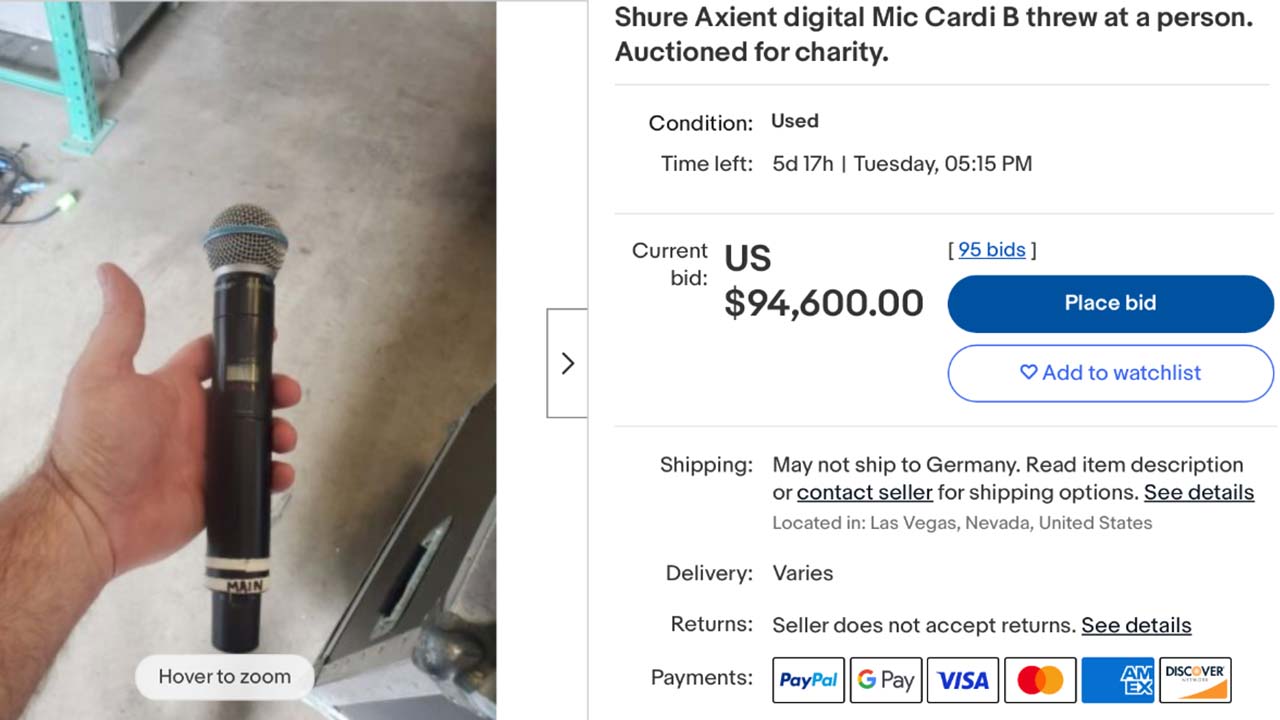Follow the contact seller link
This screenshot has width=1280, height=720.
point(864,492)
